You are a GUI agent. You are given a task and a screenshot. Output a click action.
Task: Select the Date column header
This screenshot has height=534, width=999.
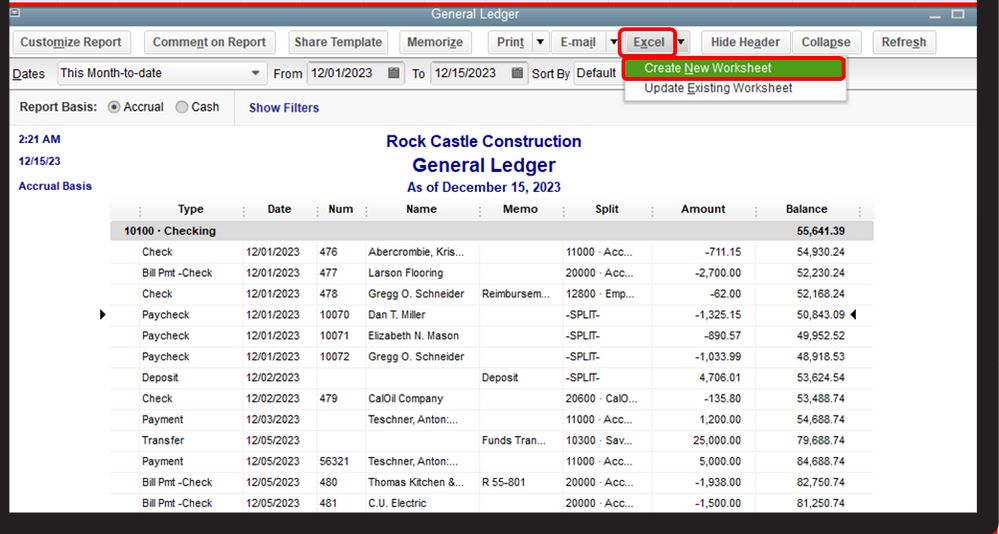pos(279,209)
